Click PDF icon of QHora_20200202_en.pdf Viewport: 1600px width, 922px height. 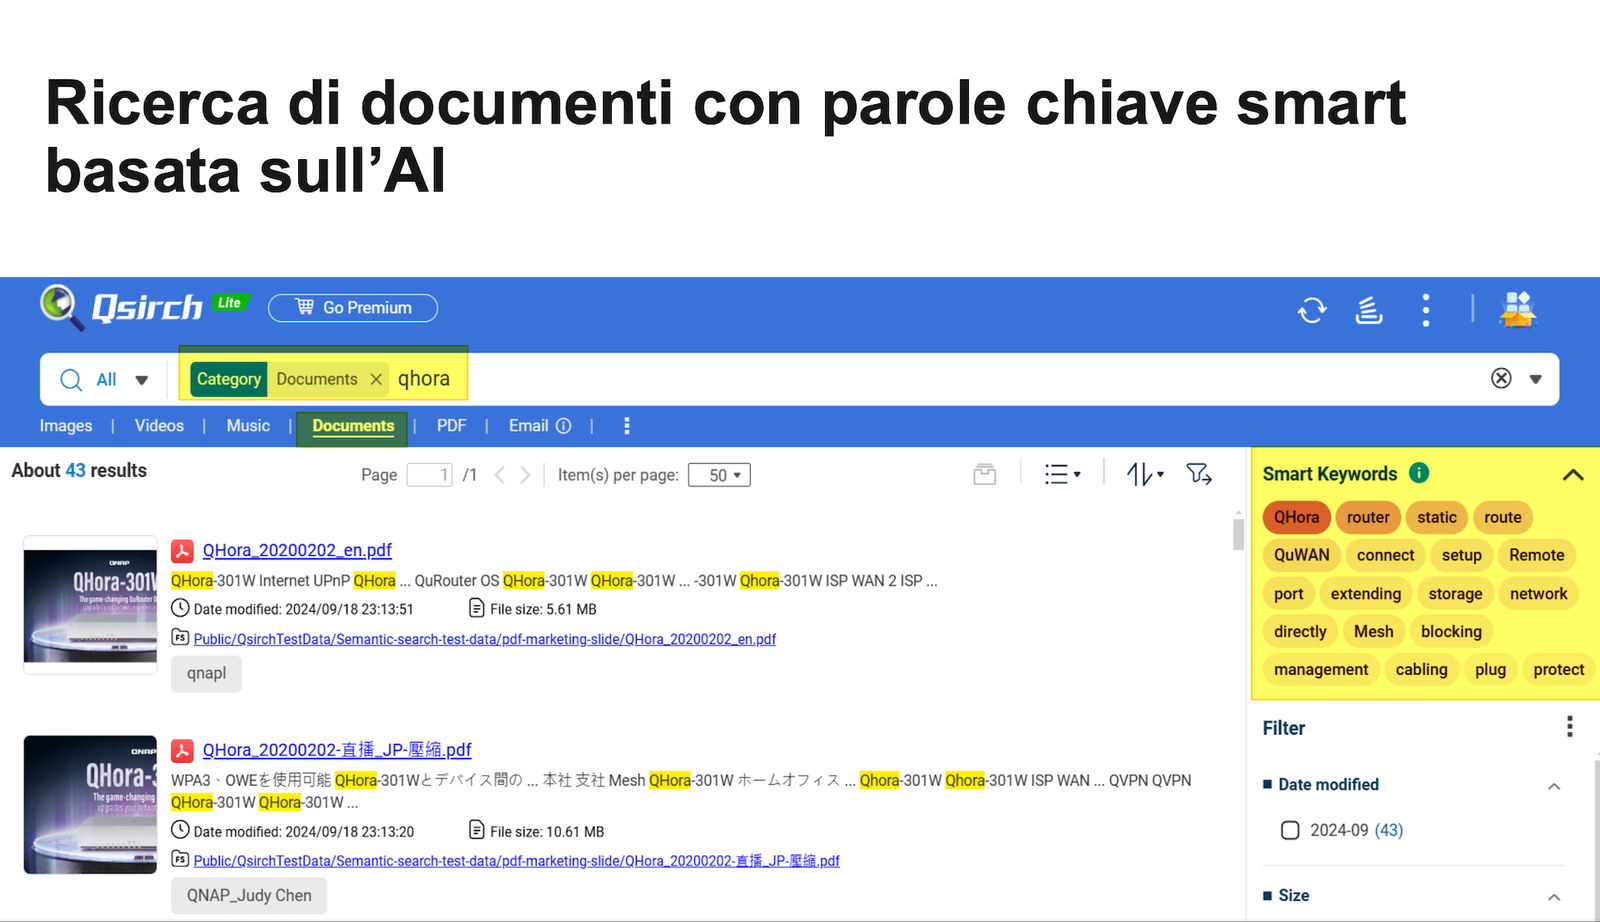tap(182, 551)
